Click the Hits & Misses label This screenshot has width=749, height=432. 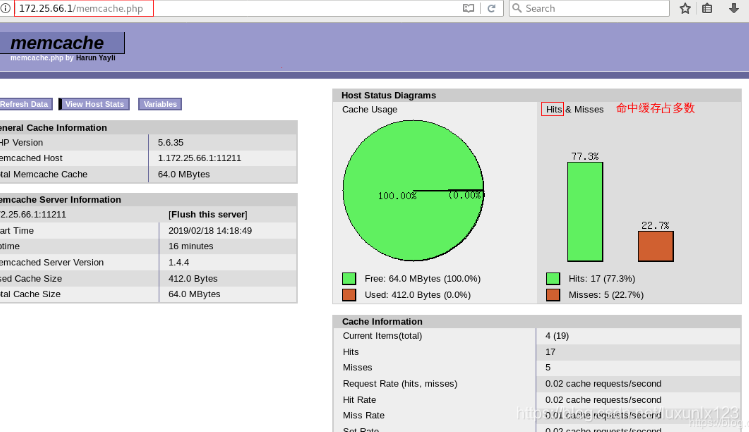point(575,109)
